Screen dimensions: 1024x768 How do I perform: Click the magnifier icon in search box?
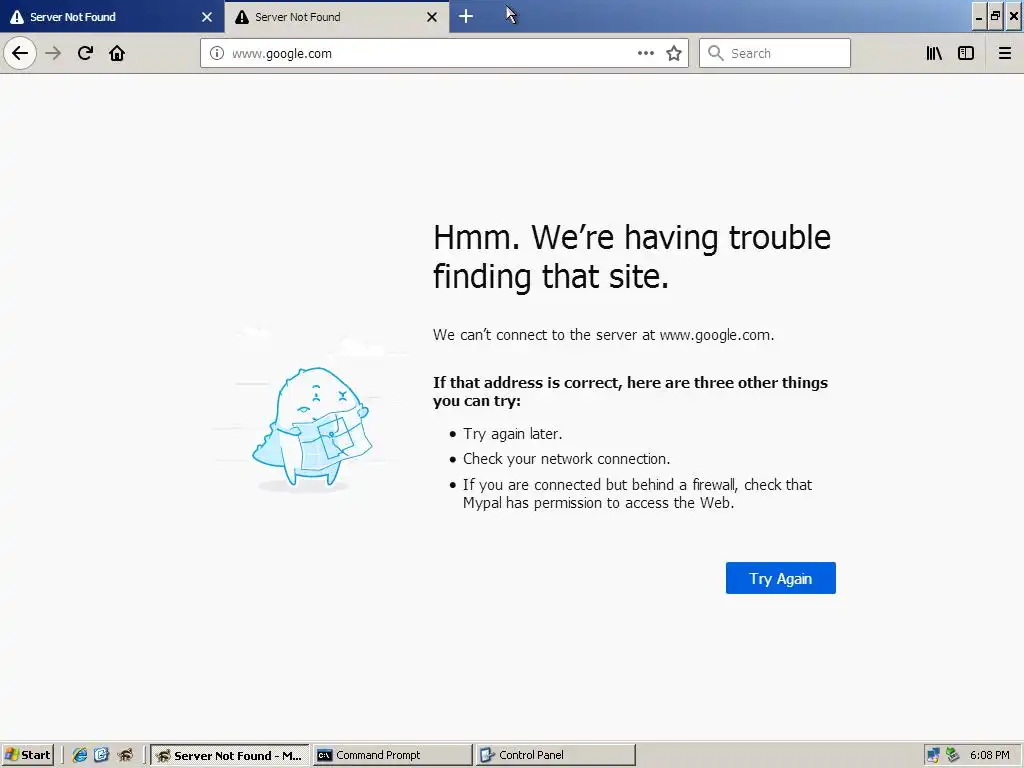click(x=716, y=53)
